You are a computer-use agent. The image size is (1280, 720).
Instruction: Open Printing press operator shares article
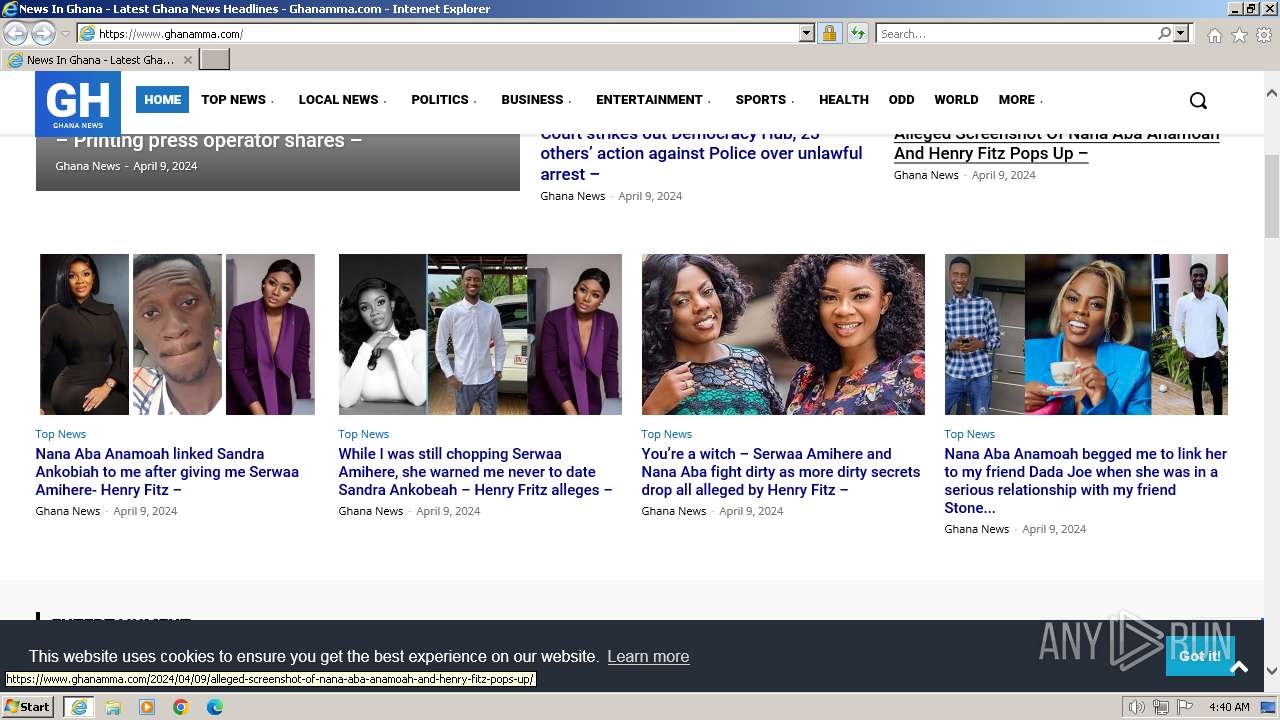tap(209, 140)
